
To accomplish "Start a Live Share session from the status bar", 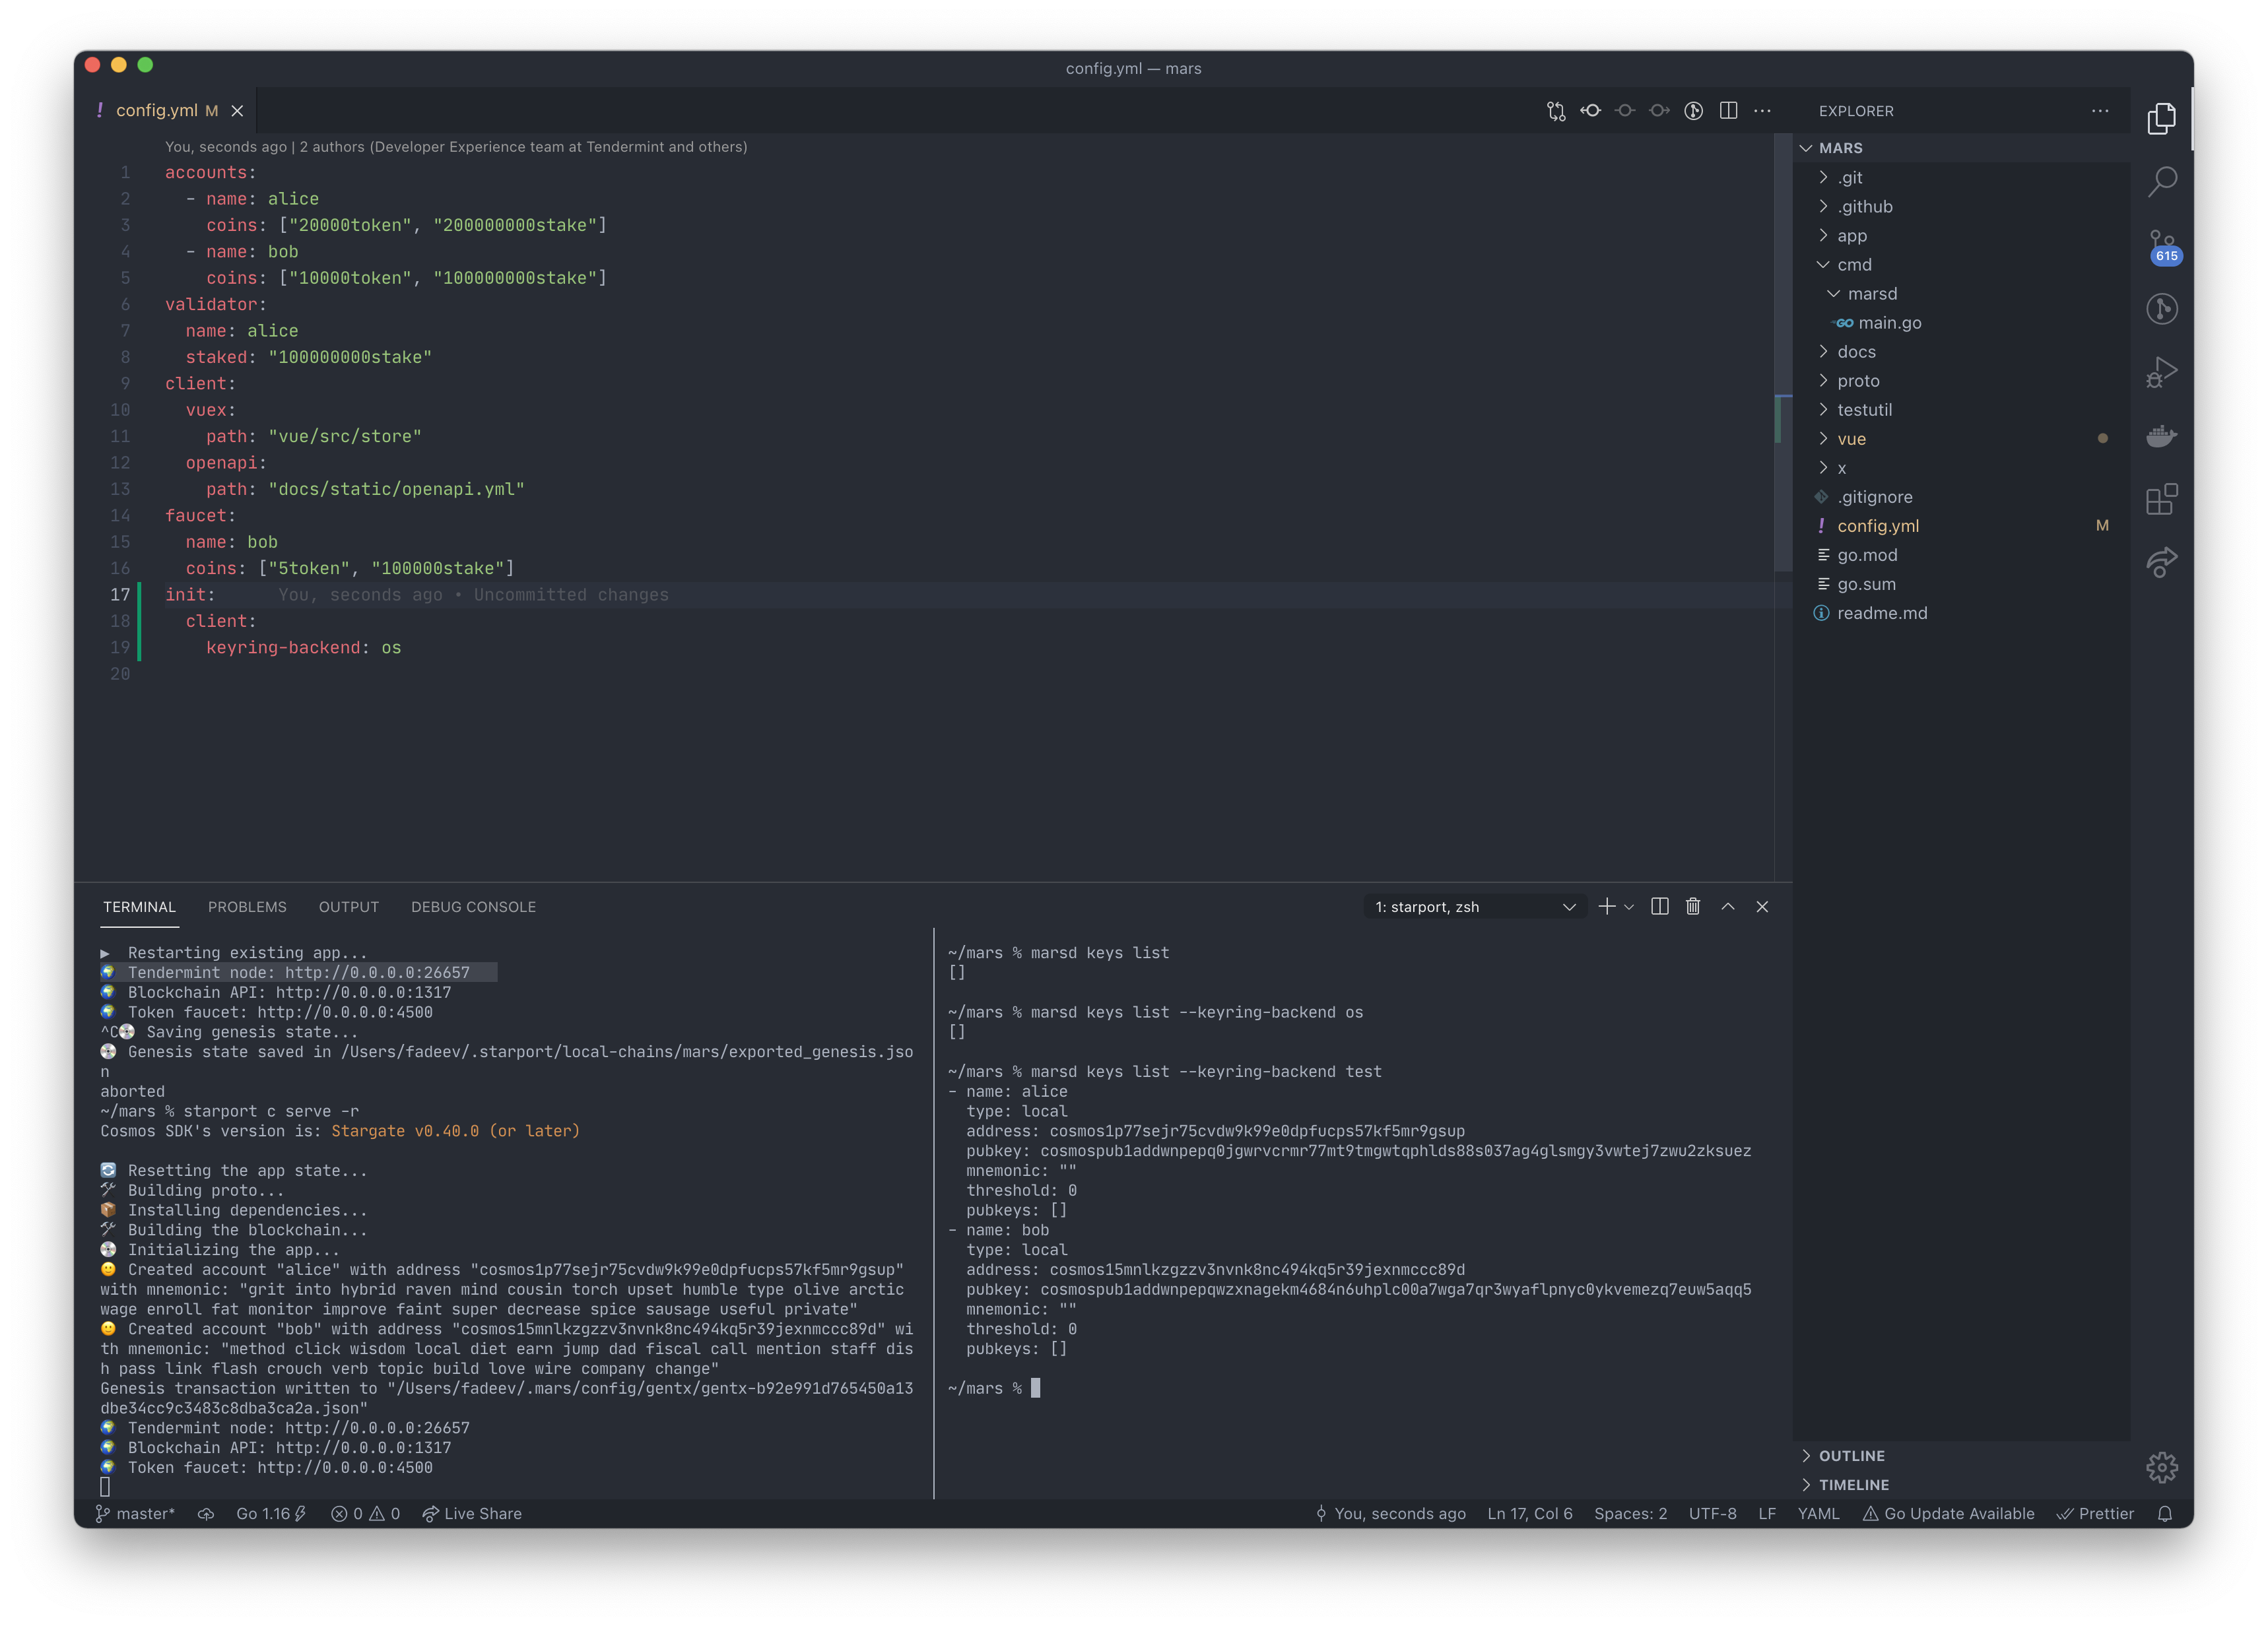I will coord(471,1514).
